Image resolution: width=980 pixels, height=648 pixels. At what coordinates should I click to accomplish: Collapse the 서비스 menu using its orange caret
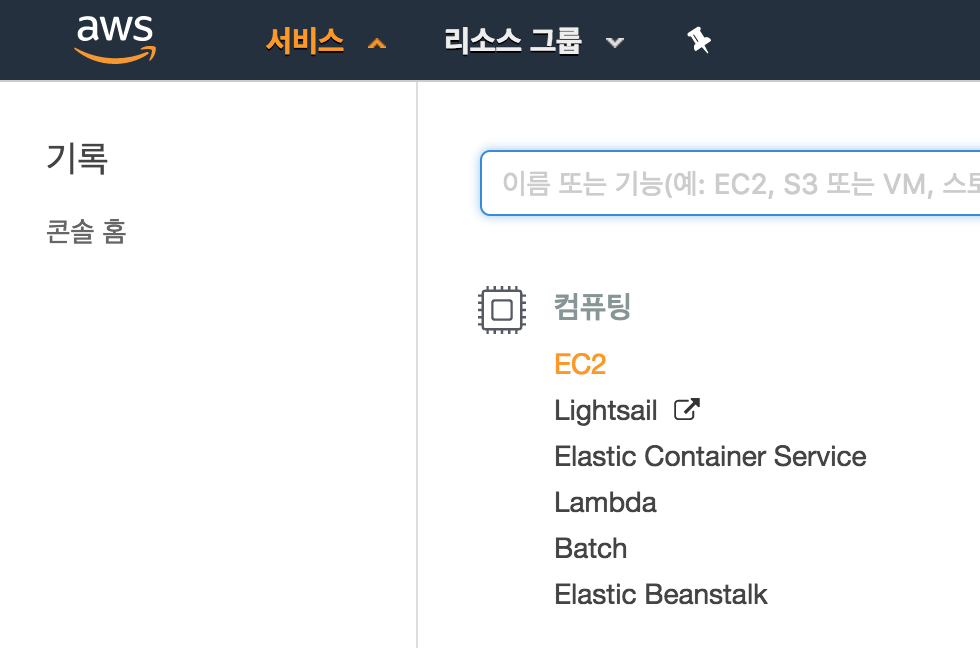click(377, 43)
